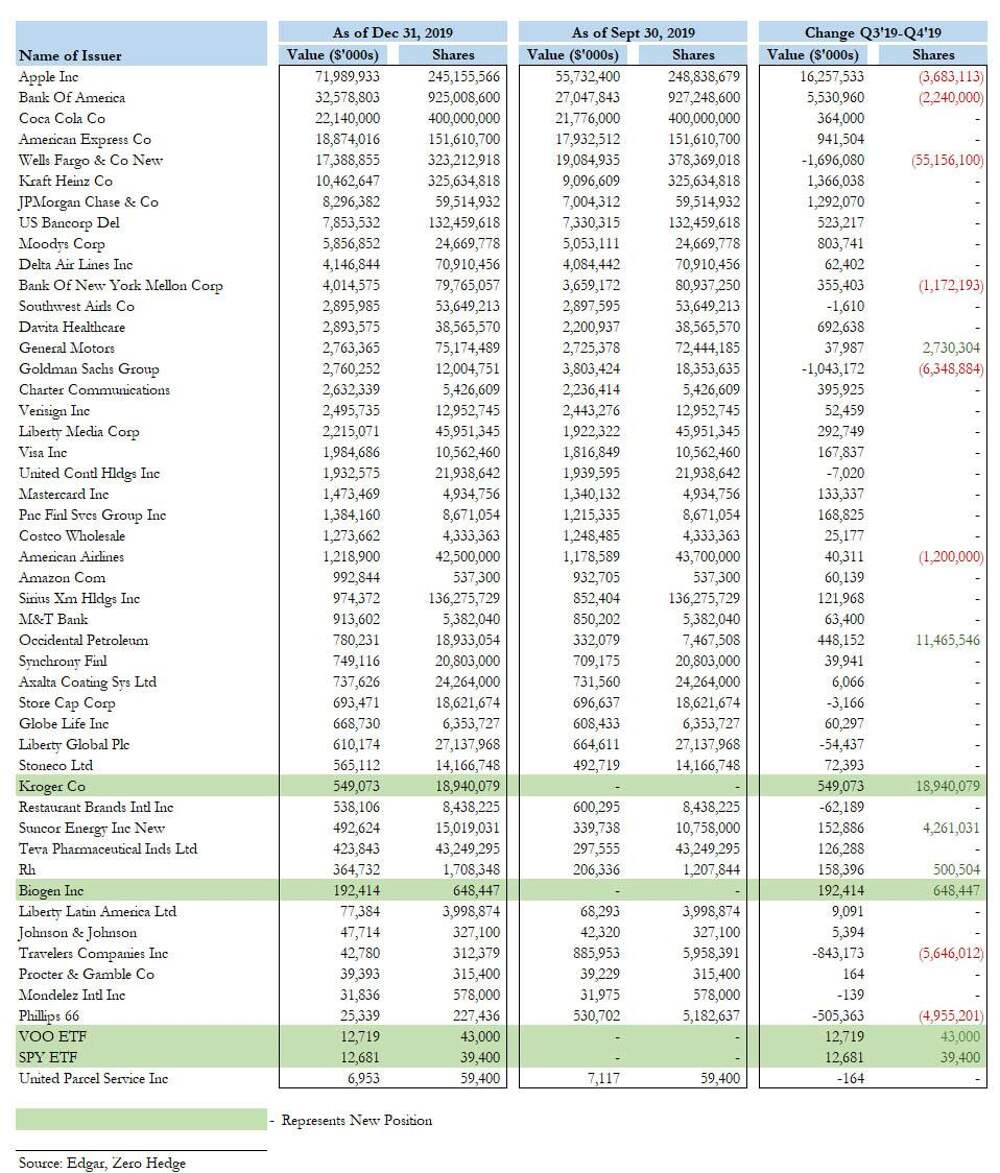This screenshot has width=1000, height=1173.
Task: Click the Source: Edgar, Zero Hedge text
Action: pyautogui.click(x=101, y=1162)
